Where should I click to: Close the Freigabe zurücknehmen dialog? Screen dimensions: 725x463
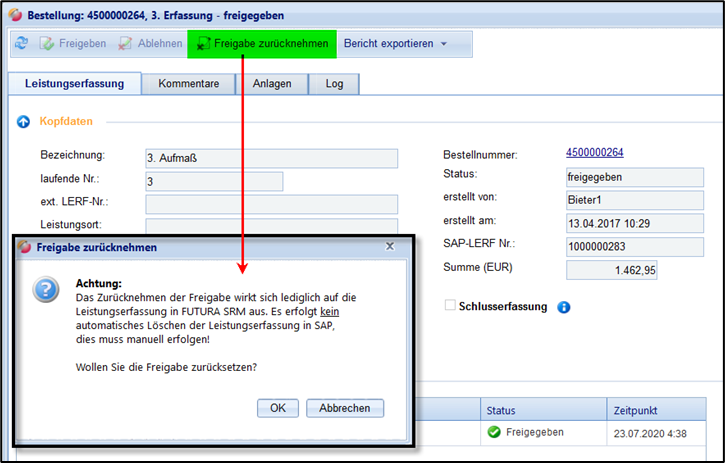pos(390,246)
